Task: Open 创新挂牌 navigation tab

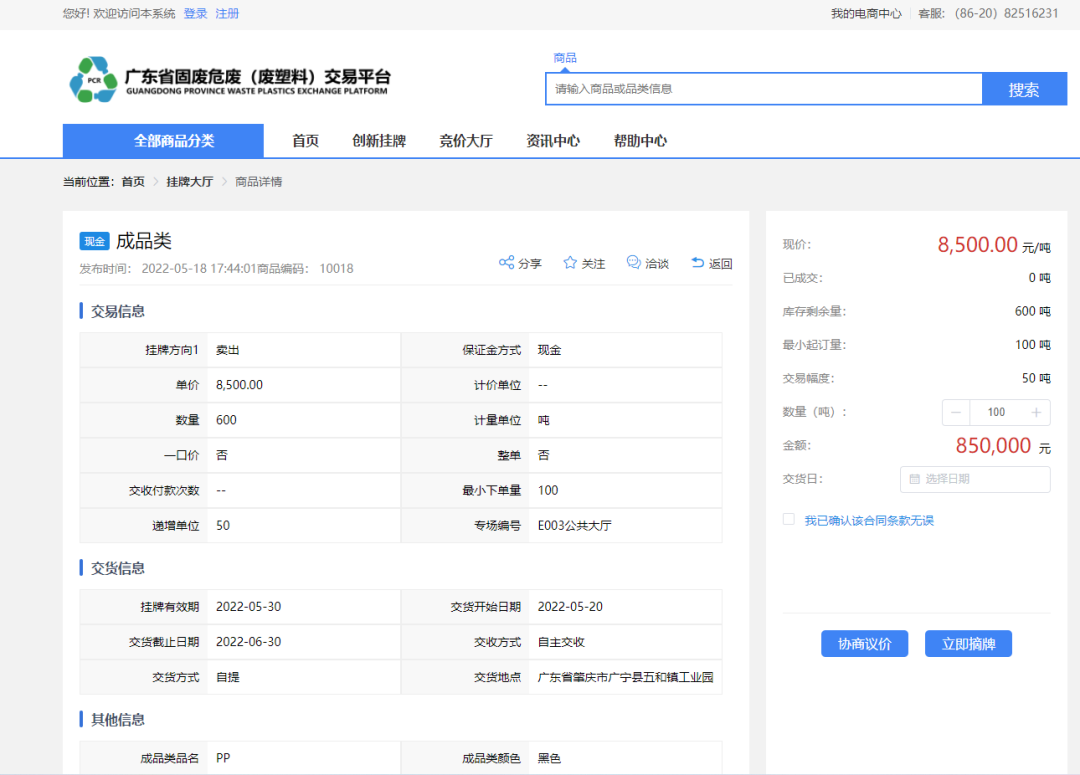Action: click(379, 141)
